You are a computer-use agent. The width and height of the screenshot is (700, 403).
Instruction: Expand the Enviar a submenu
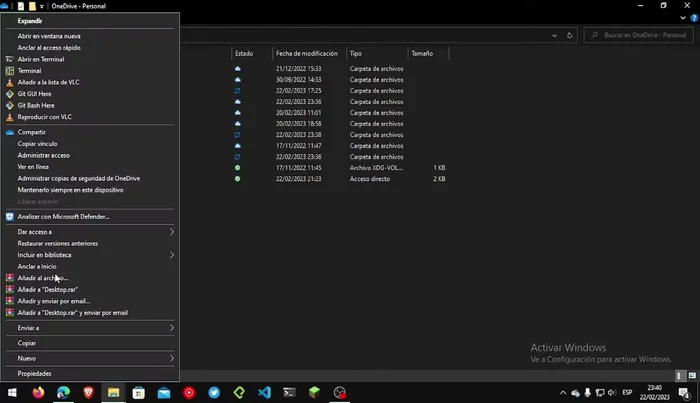pos(90,328)
